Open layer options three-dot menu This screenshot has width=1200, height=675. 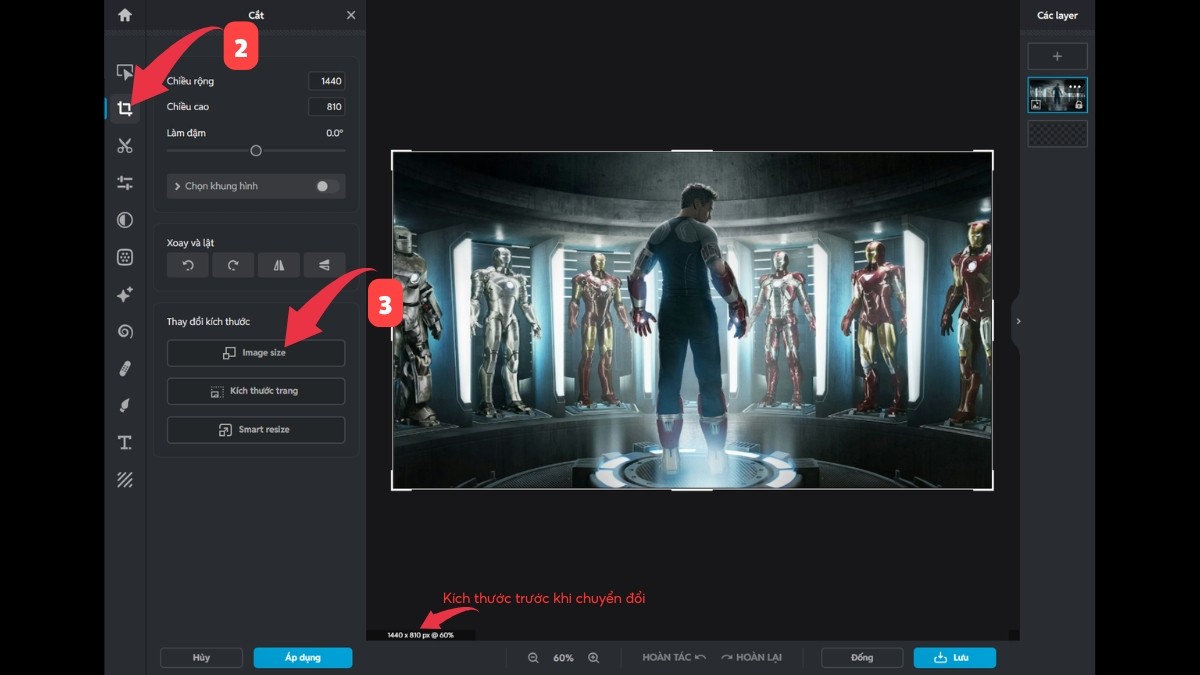[x=1075, y=87]
